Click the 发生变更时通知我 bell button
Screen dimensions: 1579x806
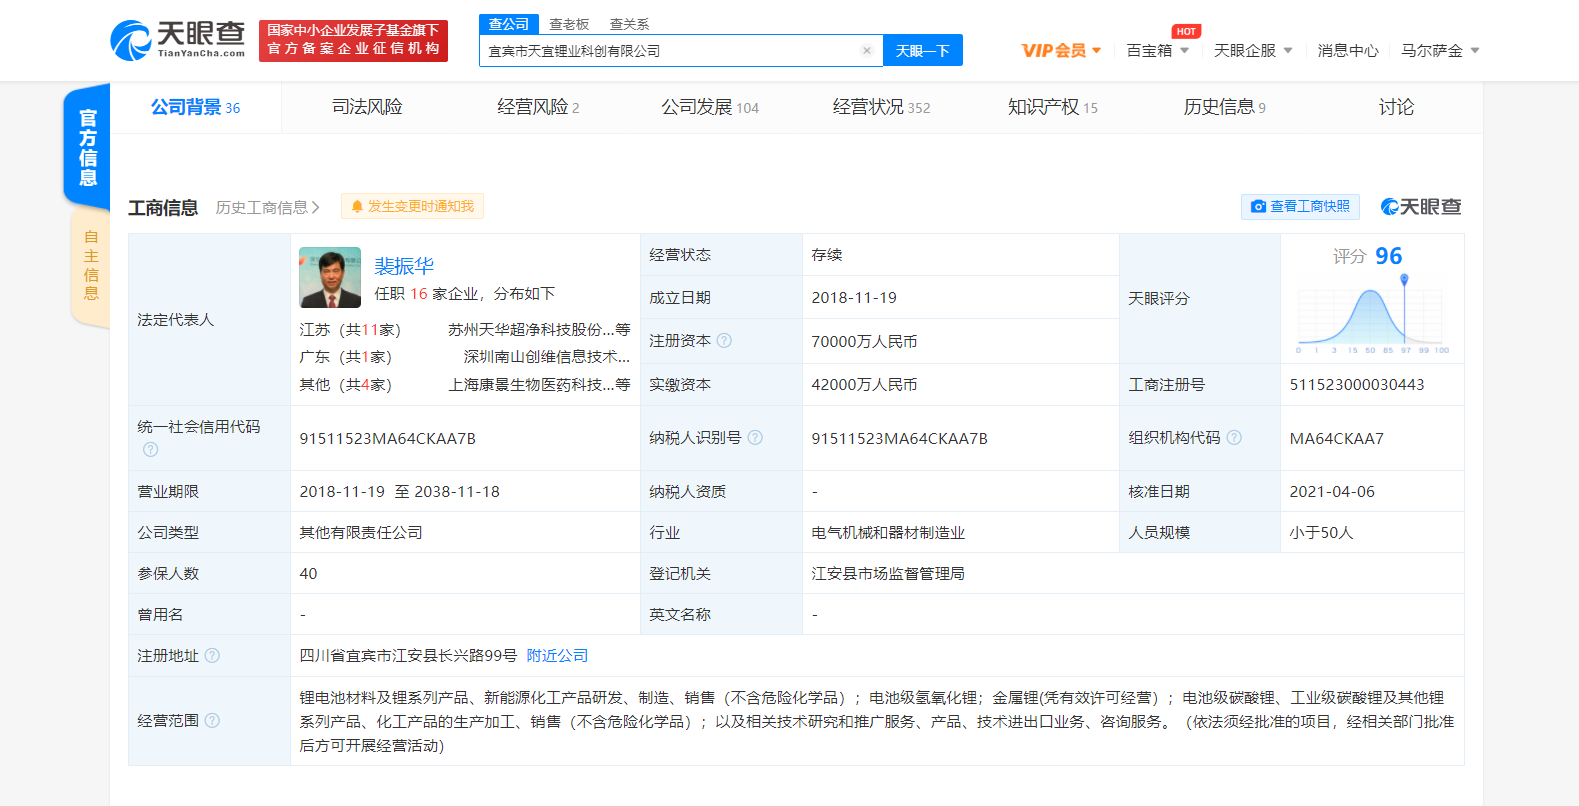[x=412, y=206]
